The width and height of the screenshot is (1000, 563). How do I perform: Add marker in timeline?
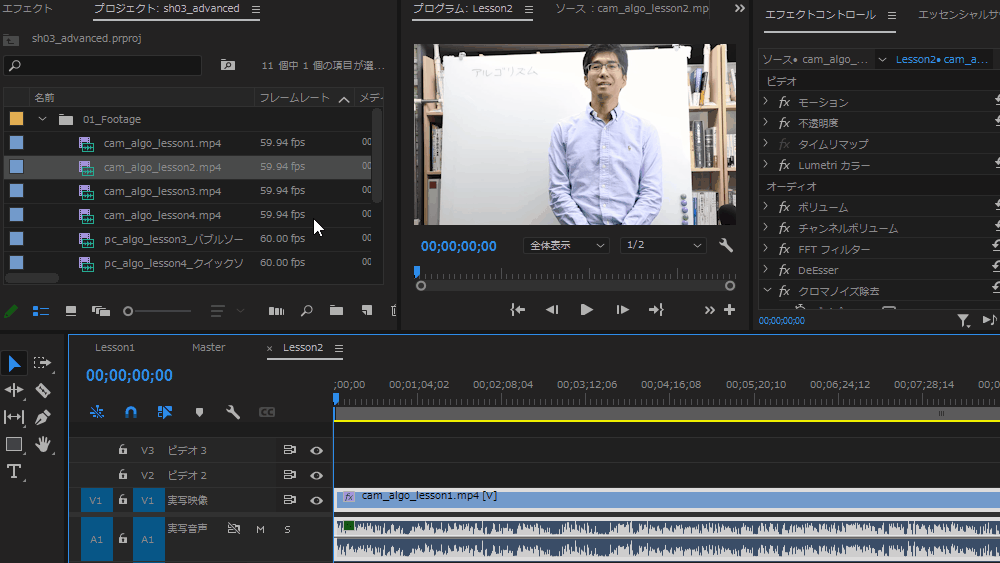click(199, 413)
